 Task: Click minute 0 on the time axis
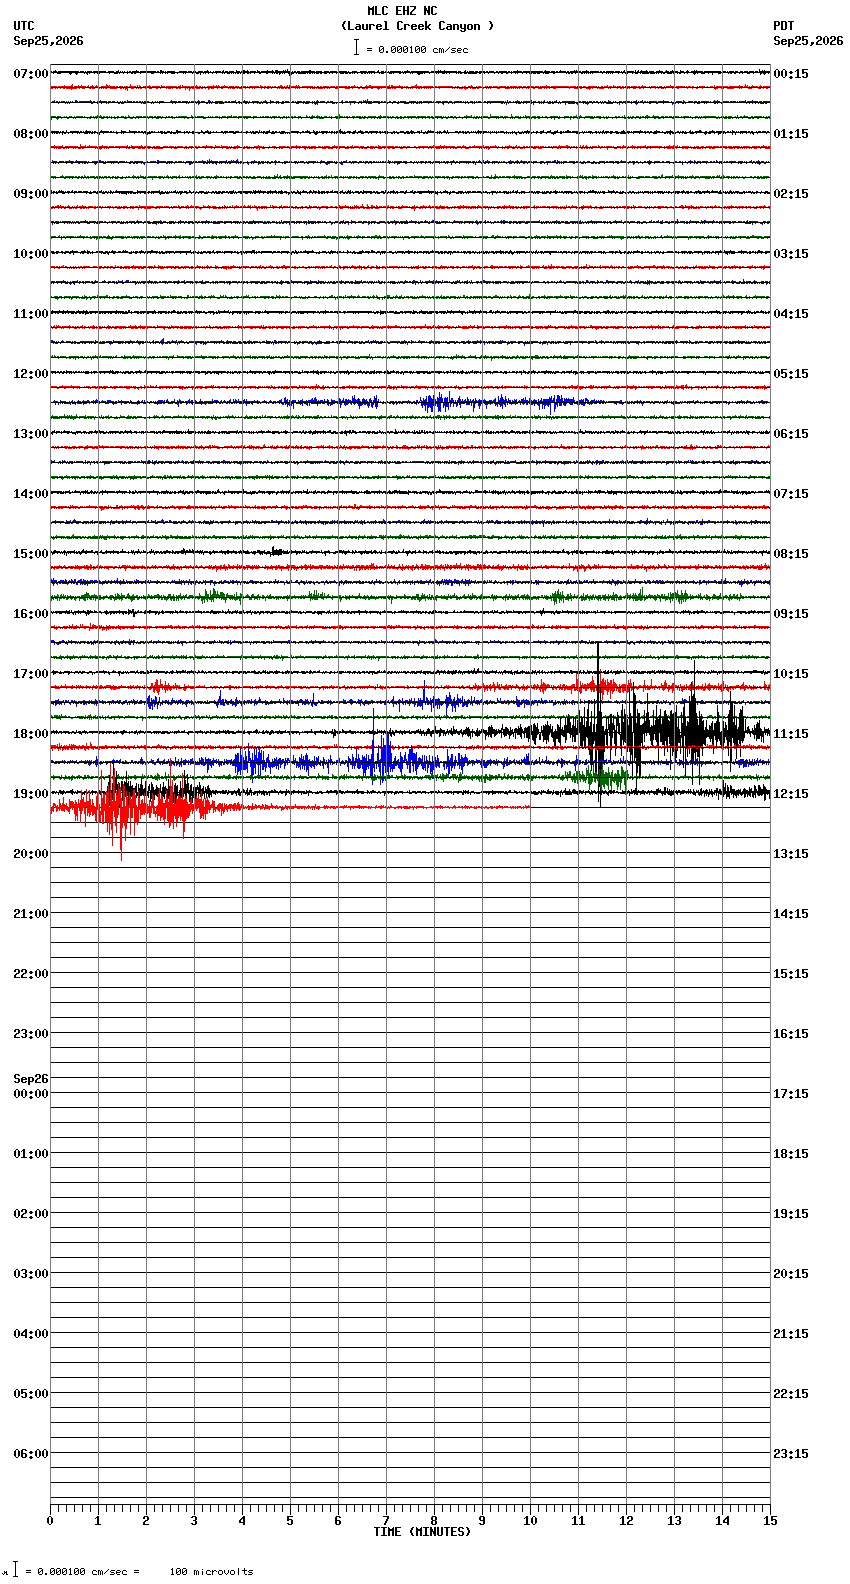50,1522
